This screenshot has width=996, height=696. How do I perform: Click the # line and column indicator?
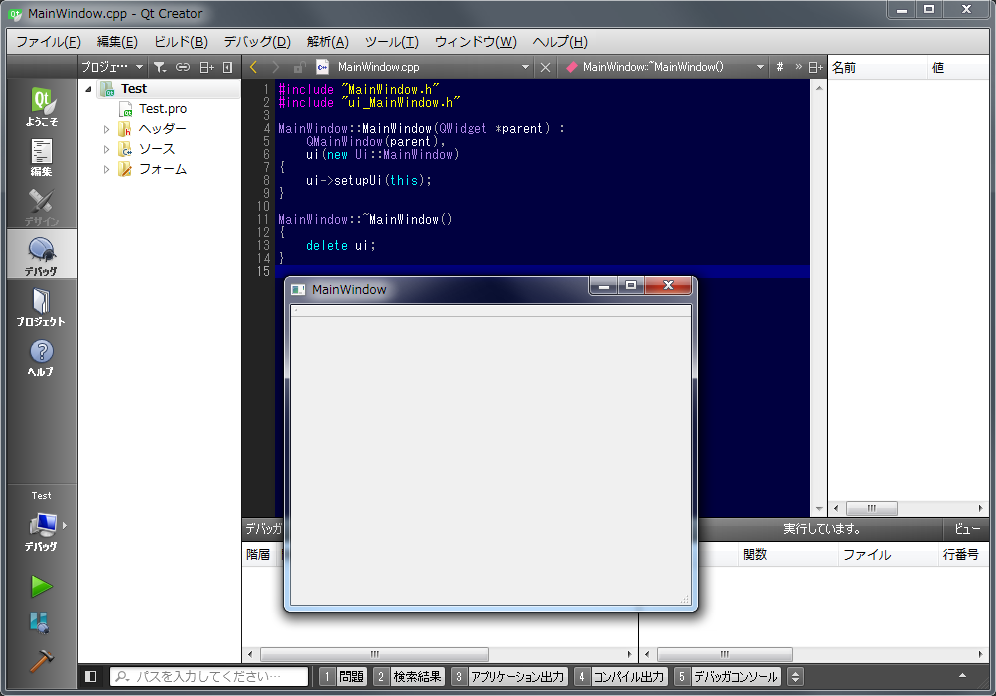(779, 67)
